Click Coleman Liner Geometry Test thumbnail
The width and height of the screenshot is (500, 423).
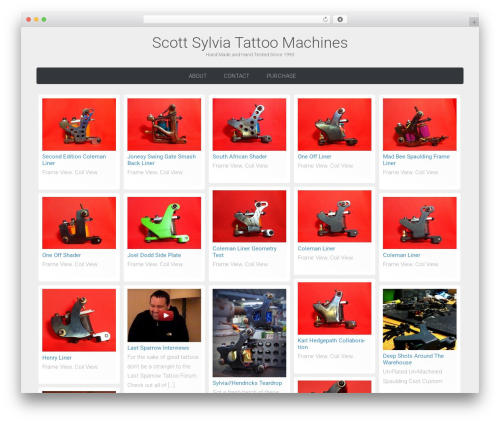249,216
